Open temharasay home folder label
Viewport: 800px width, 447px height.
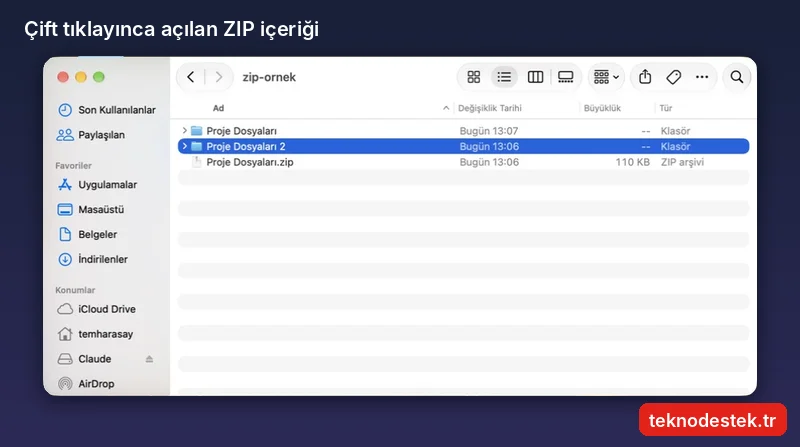click(106, 334)
